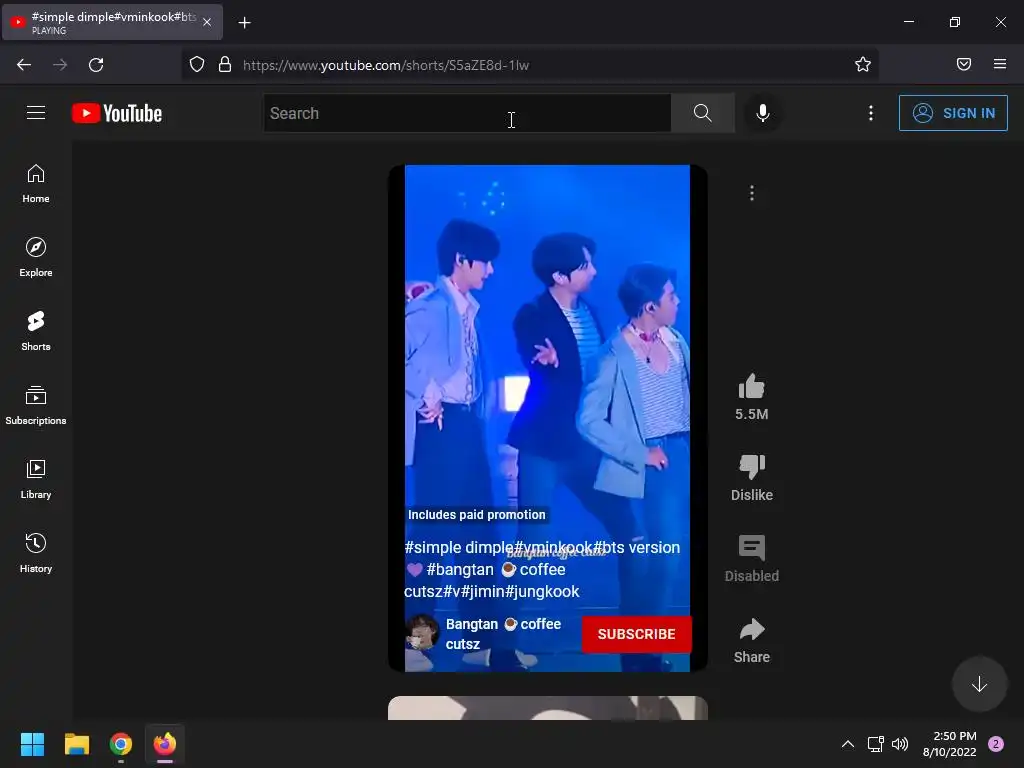
Task: Open YouTube settings three-dot menu
Action: [871, 113]
